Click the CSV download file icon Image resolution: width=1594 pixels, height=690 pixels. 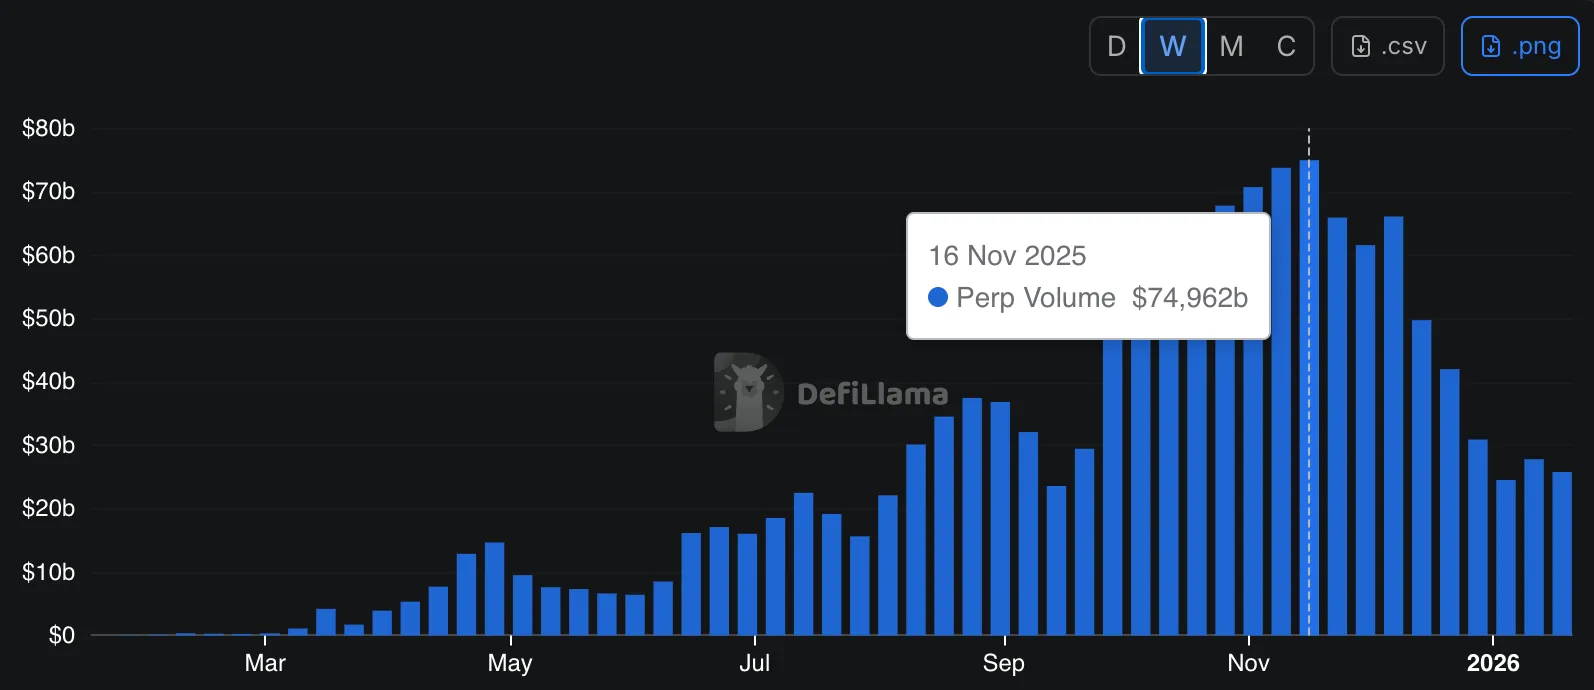1361,46
